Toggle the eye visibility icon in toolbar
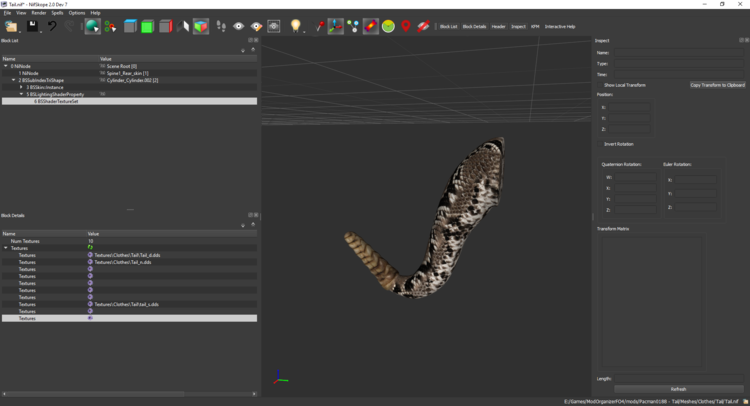 tap(238, 26)
